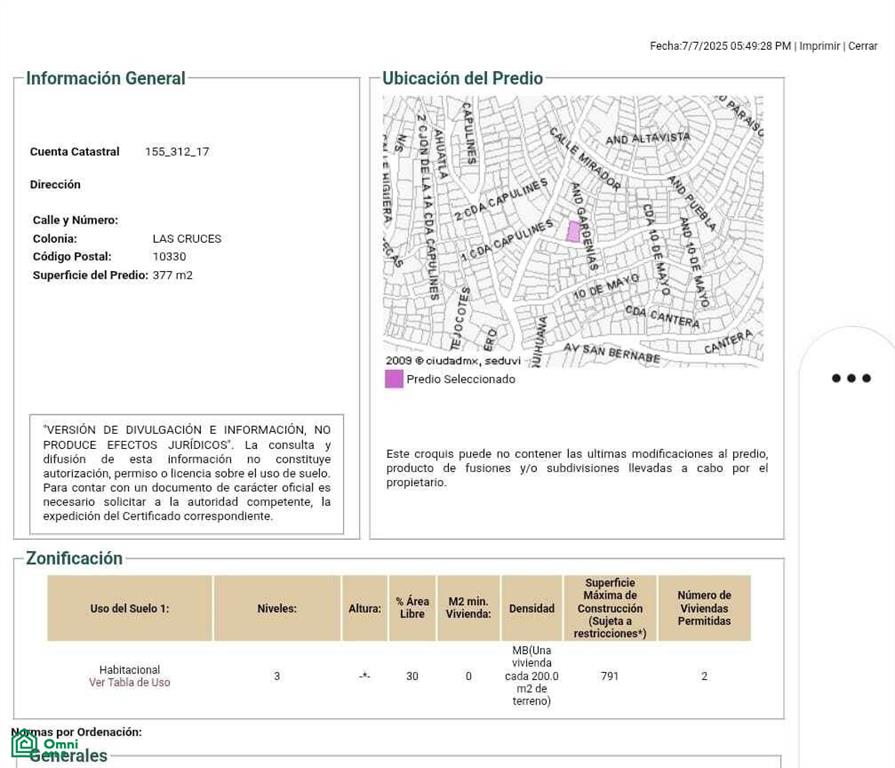Click the Código Postal value 10330
Screen dimensions: 895x768
[x=169, y=257]
